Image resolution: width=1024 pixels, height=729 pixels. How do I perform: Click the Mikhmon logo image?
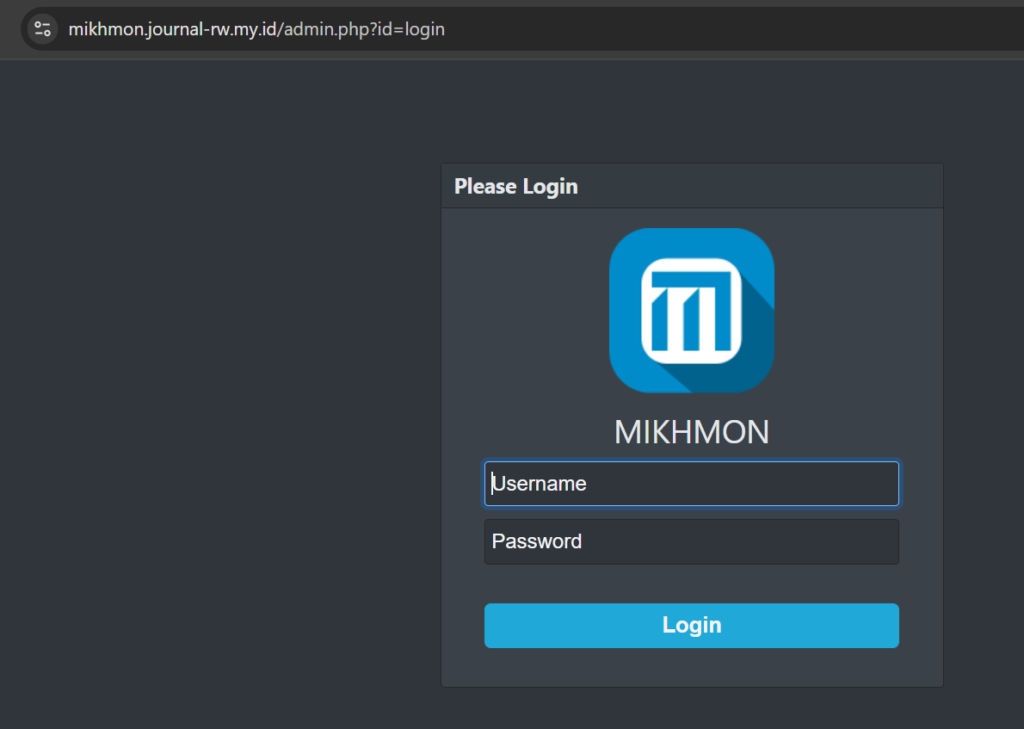pos(692,310)
